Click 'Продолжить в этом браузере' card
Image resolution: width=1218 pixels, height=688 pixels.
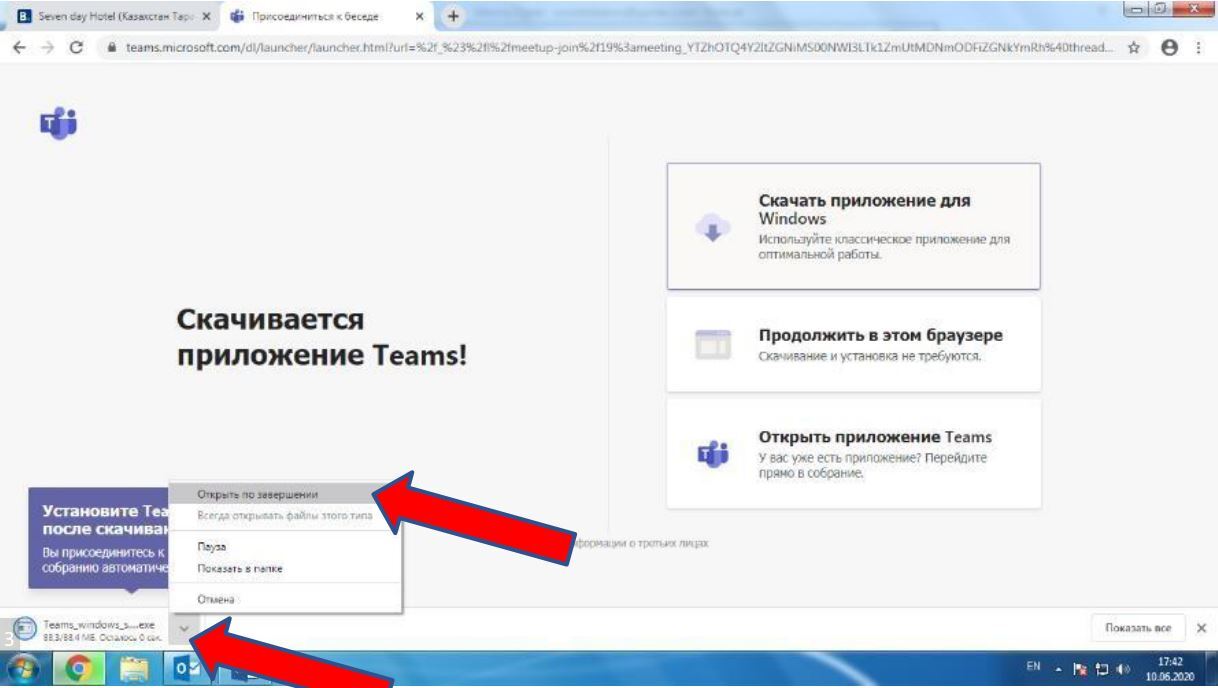point(854,344)
